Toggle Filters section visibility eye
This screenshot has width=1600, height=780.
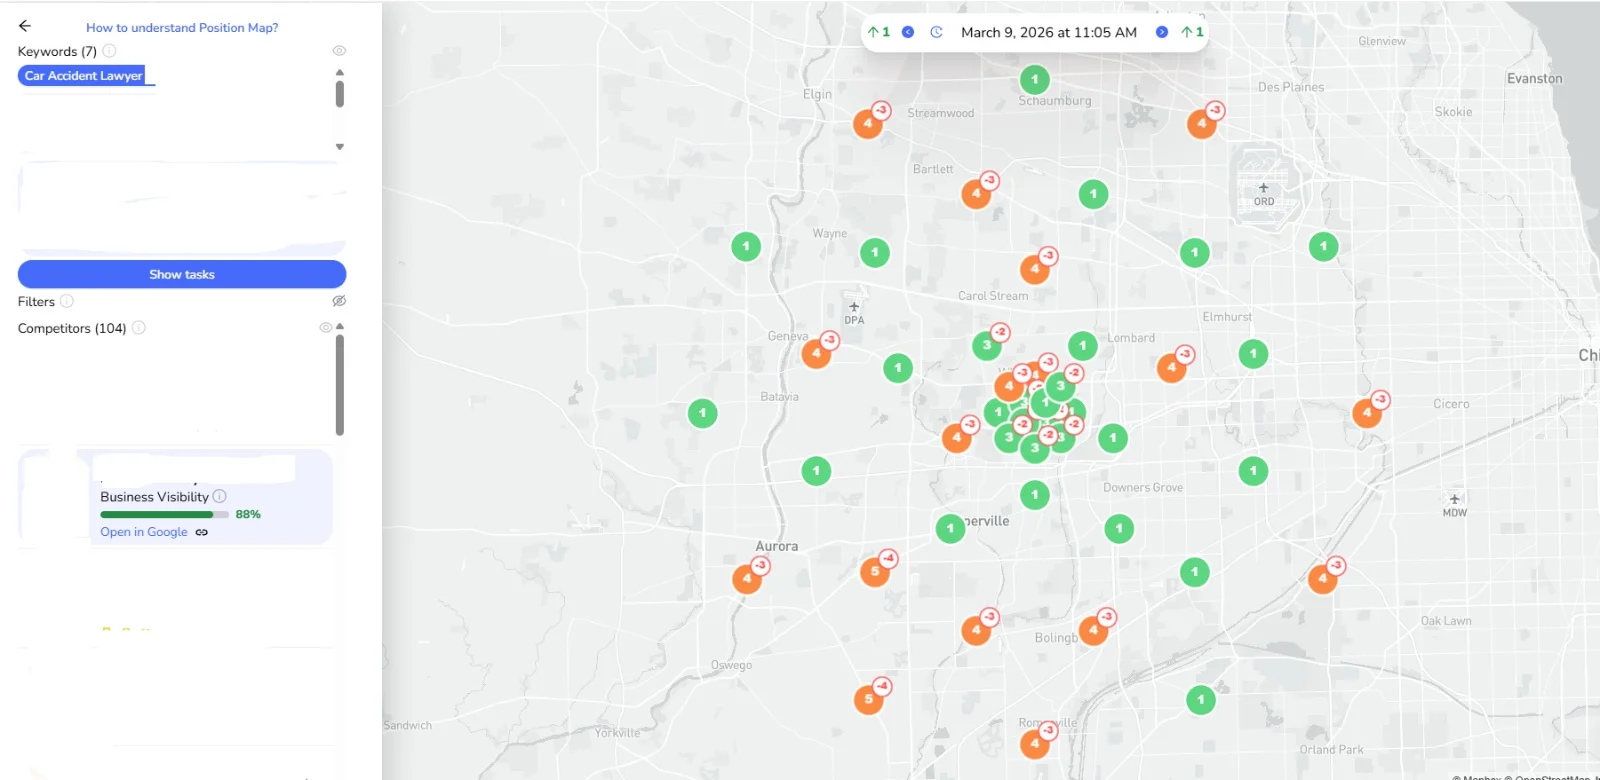coord(339,301)
